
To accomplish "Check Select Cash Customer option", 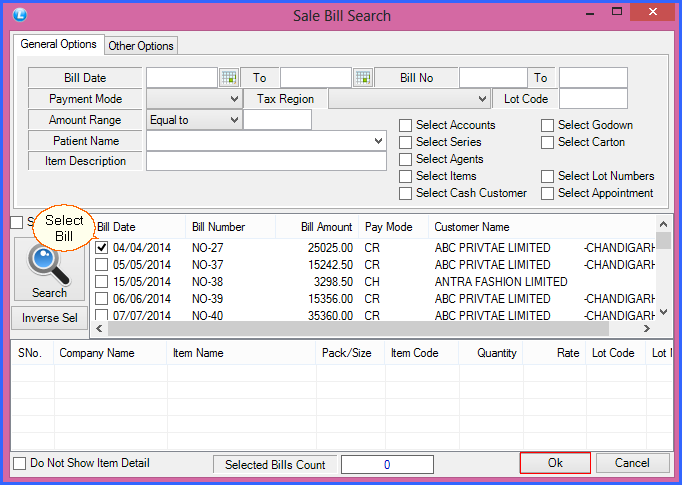I will 405,193.
